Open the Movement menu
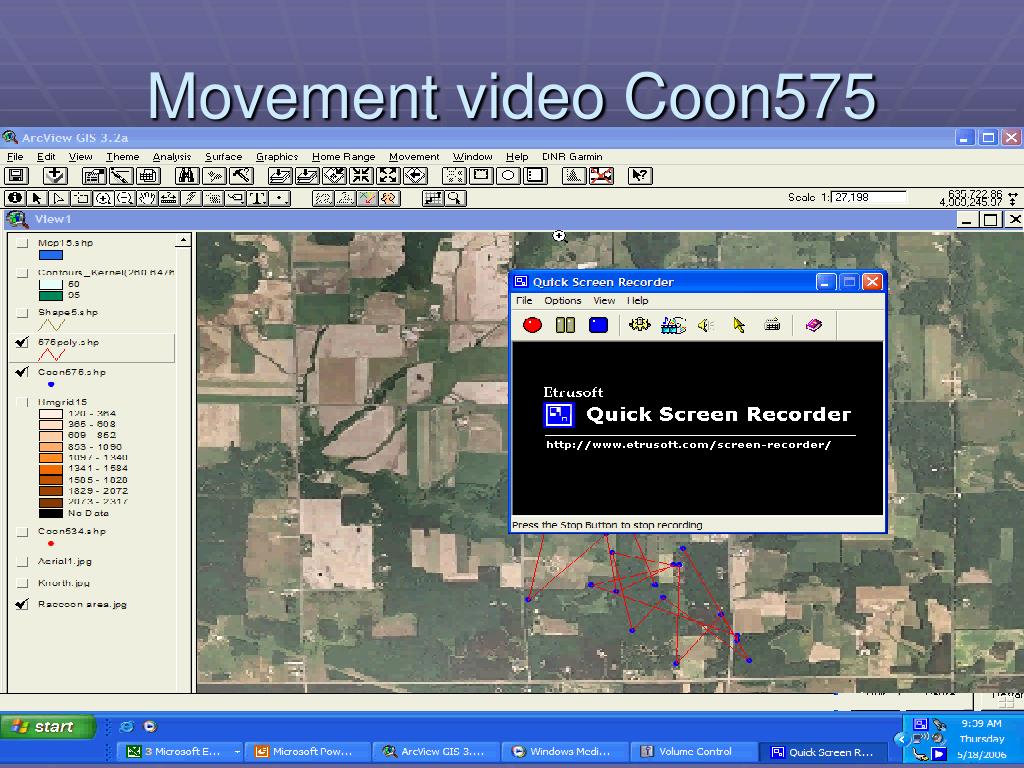The image size is (1024, 768). tap(414, 157)
